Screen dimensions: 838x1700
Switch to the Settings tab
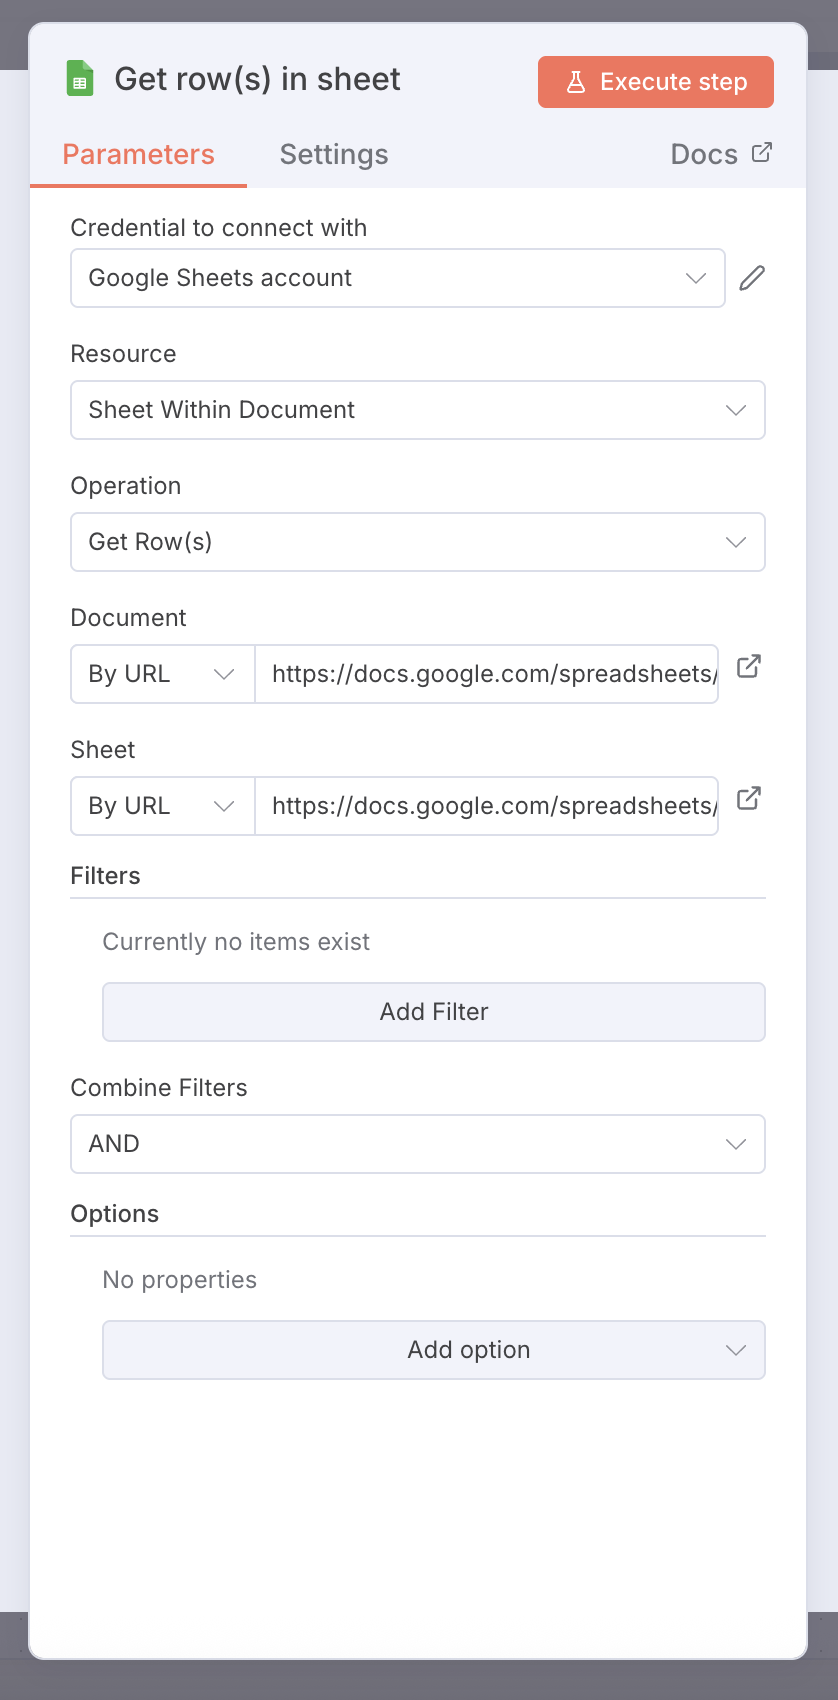click(x=334, y=155)
